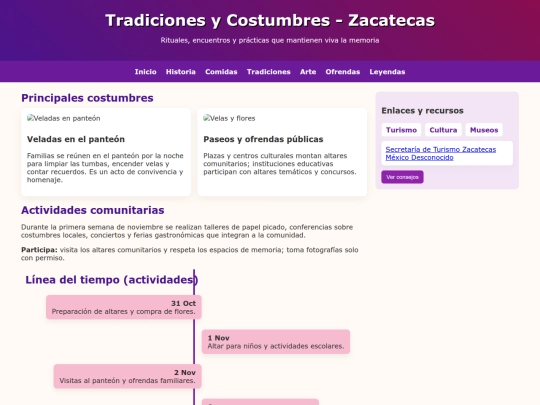Screen dimensions: 540x405
Task: Click the text Familias se reúnen en el panteón
Action: tap(105, 168)
